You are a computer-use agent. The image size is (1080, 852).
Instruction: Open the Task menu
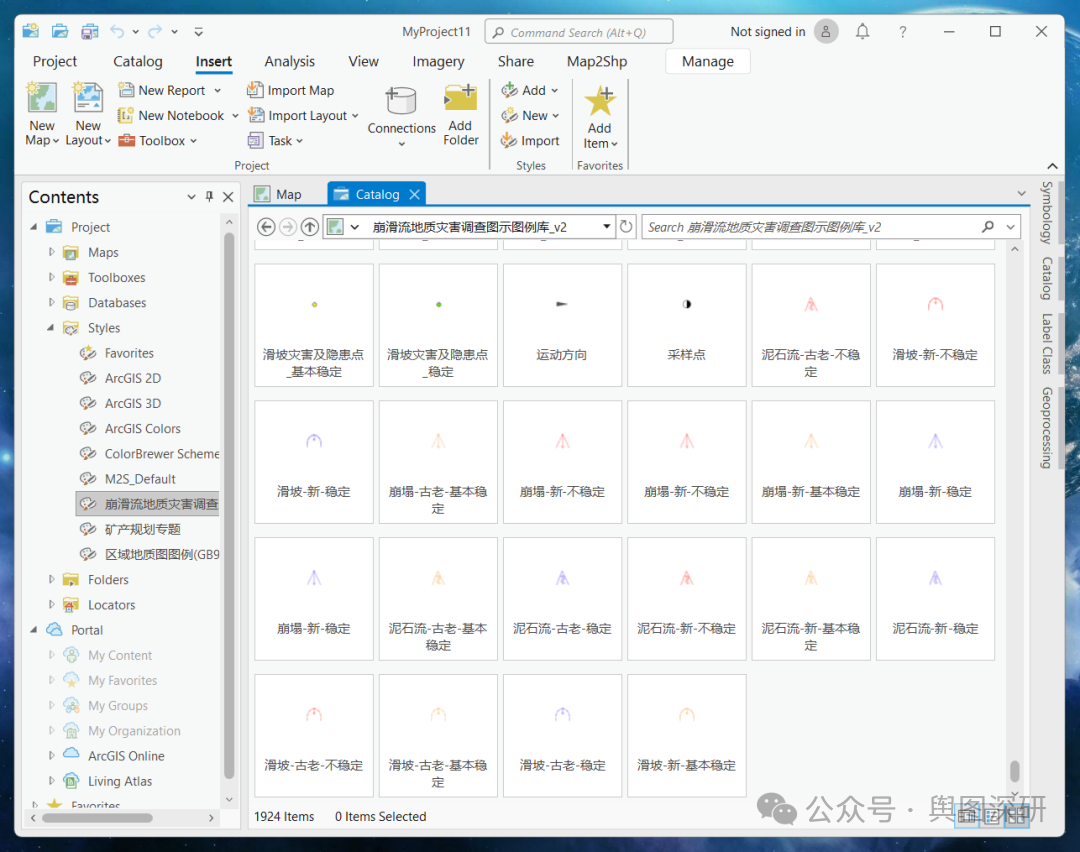[276, 141]
